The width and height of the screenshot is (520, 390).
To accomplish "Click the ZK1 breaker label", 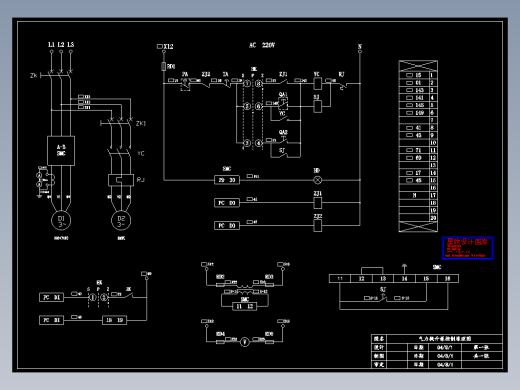I will click(x=141, y=123).
